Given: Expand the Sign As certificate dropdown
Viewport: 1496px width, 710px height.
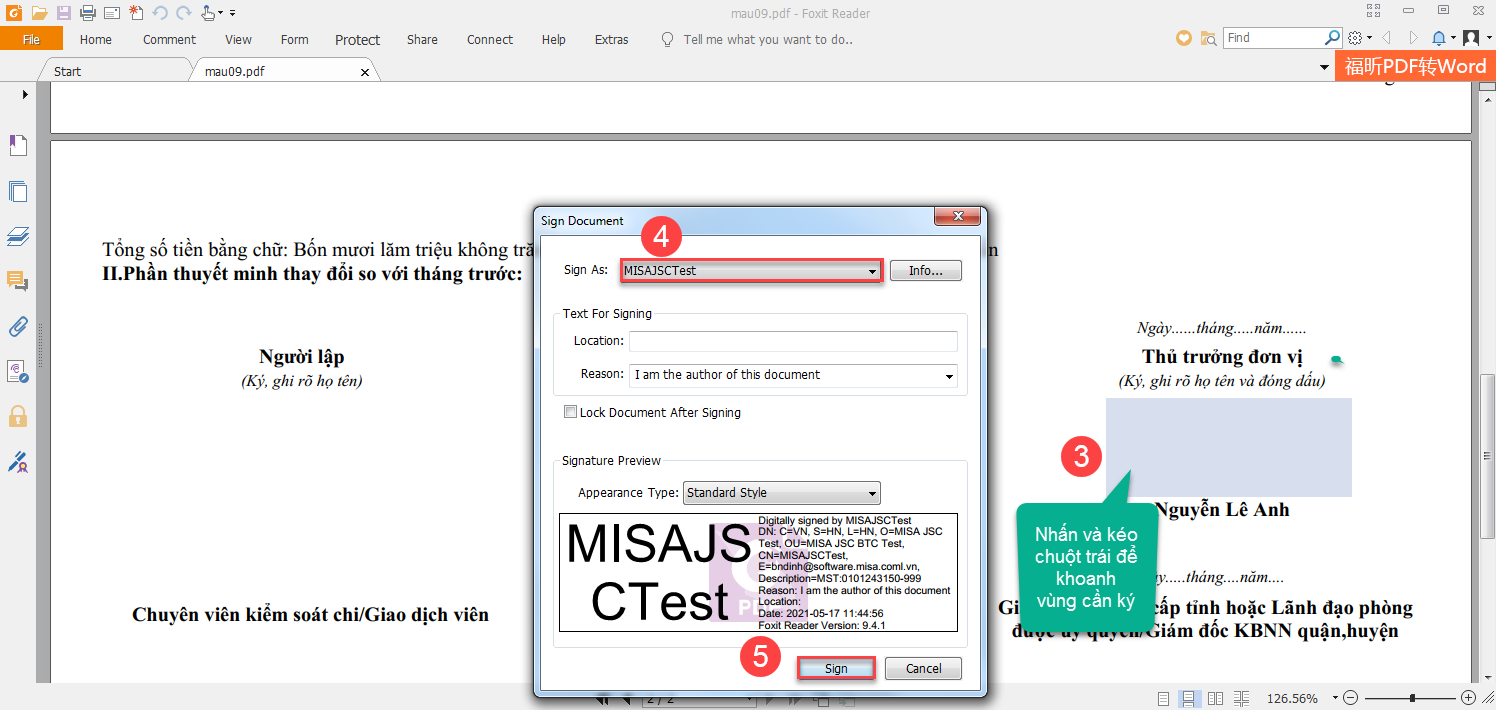Looking at the screenshot, I should (x=872, y=271).
